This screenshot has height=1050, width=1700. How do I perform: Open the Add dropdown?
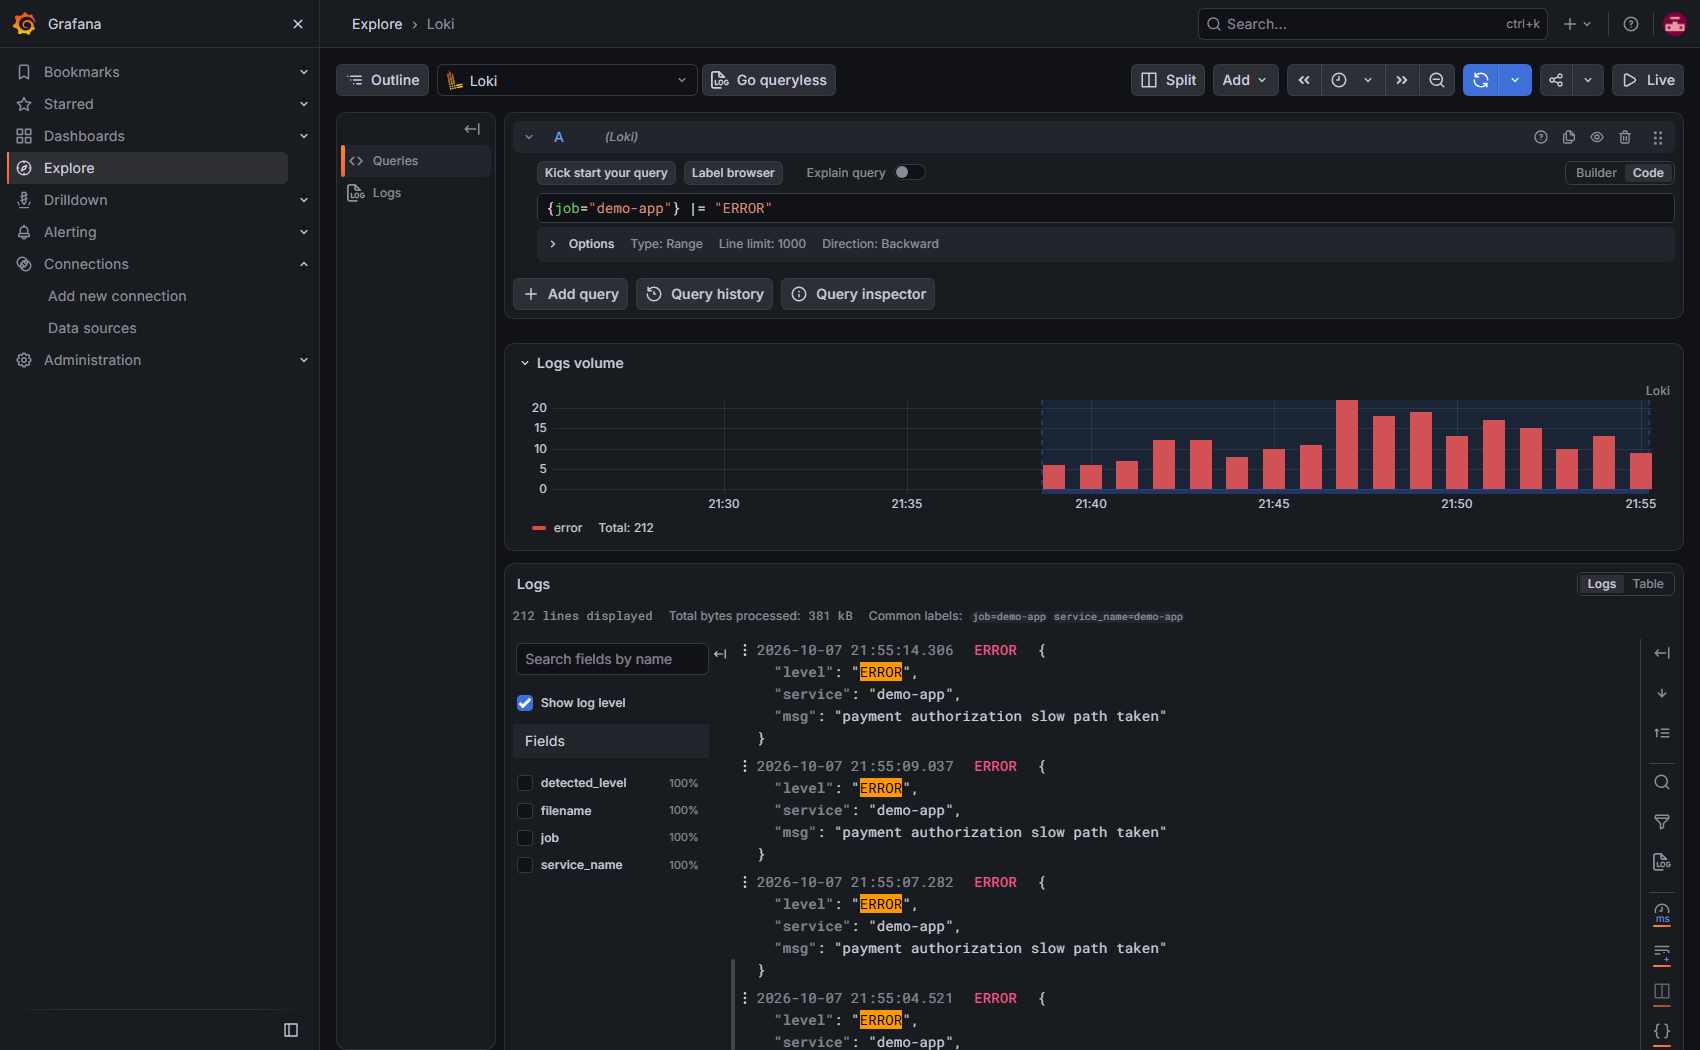pos(1246,80)
